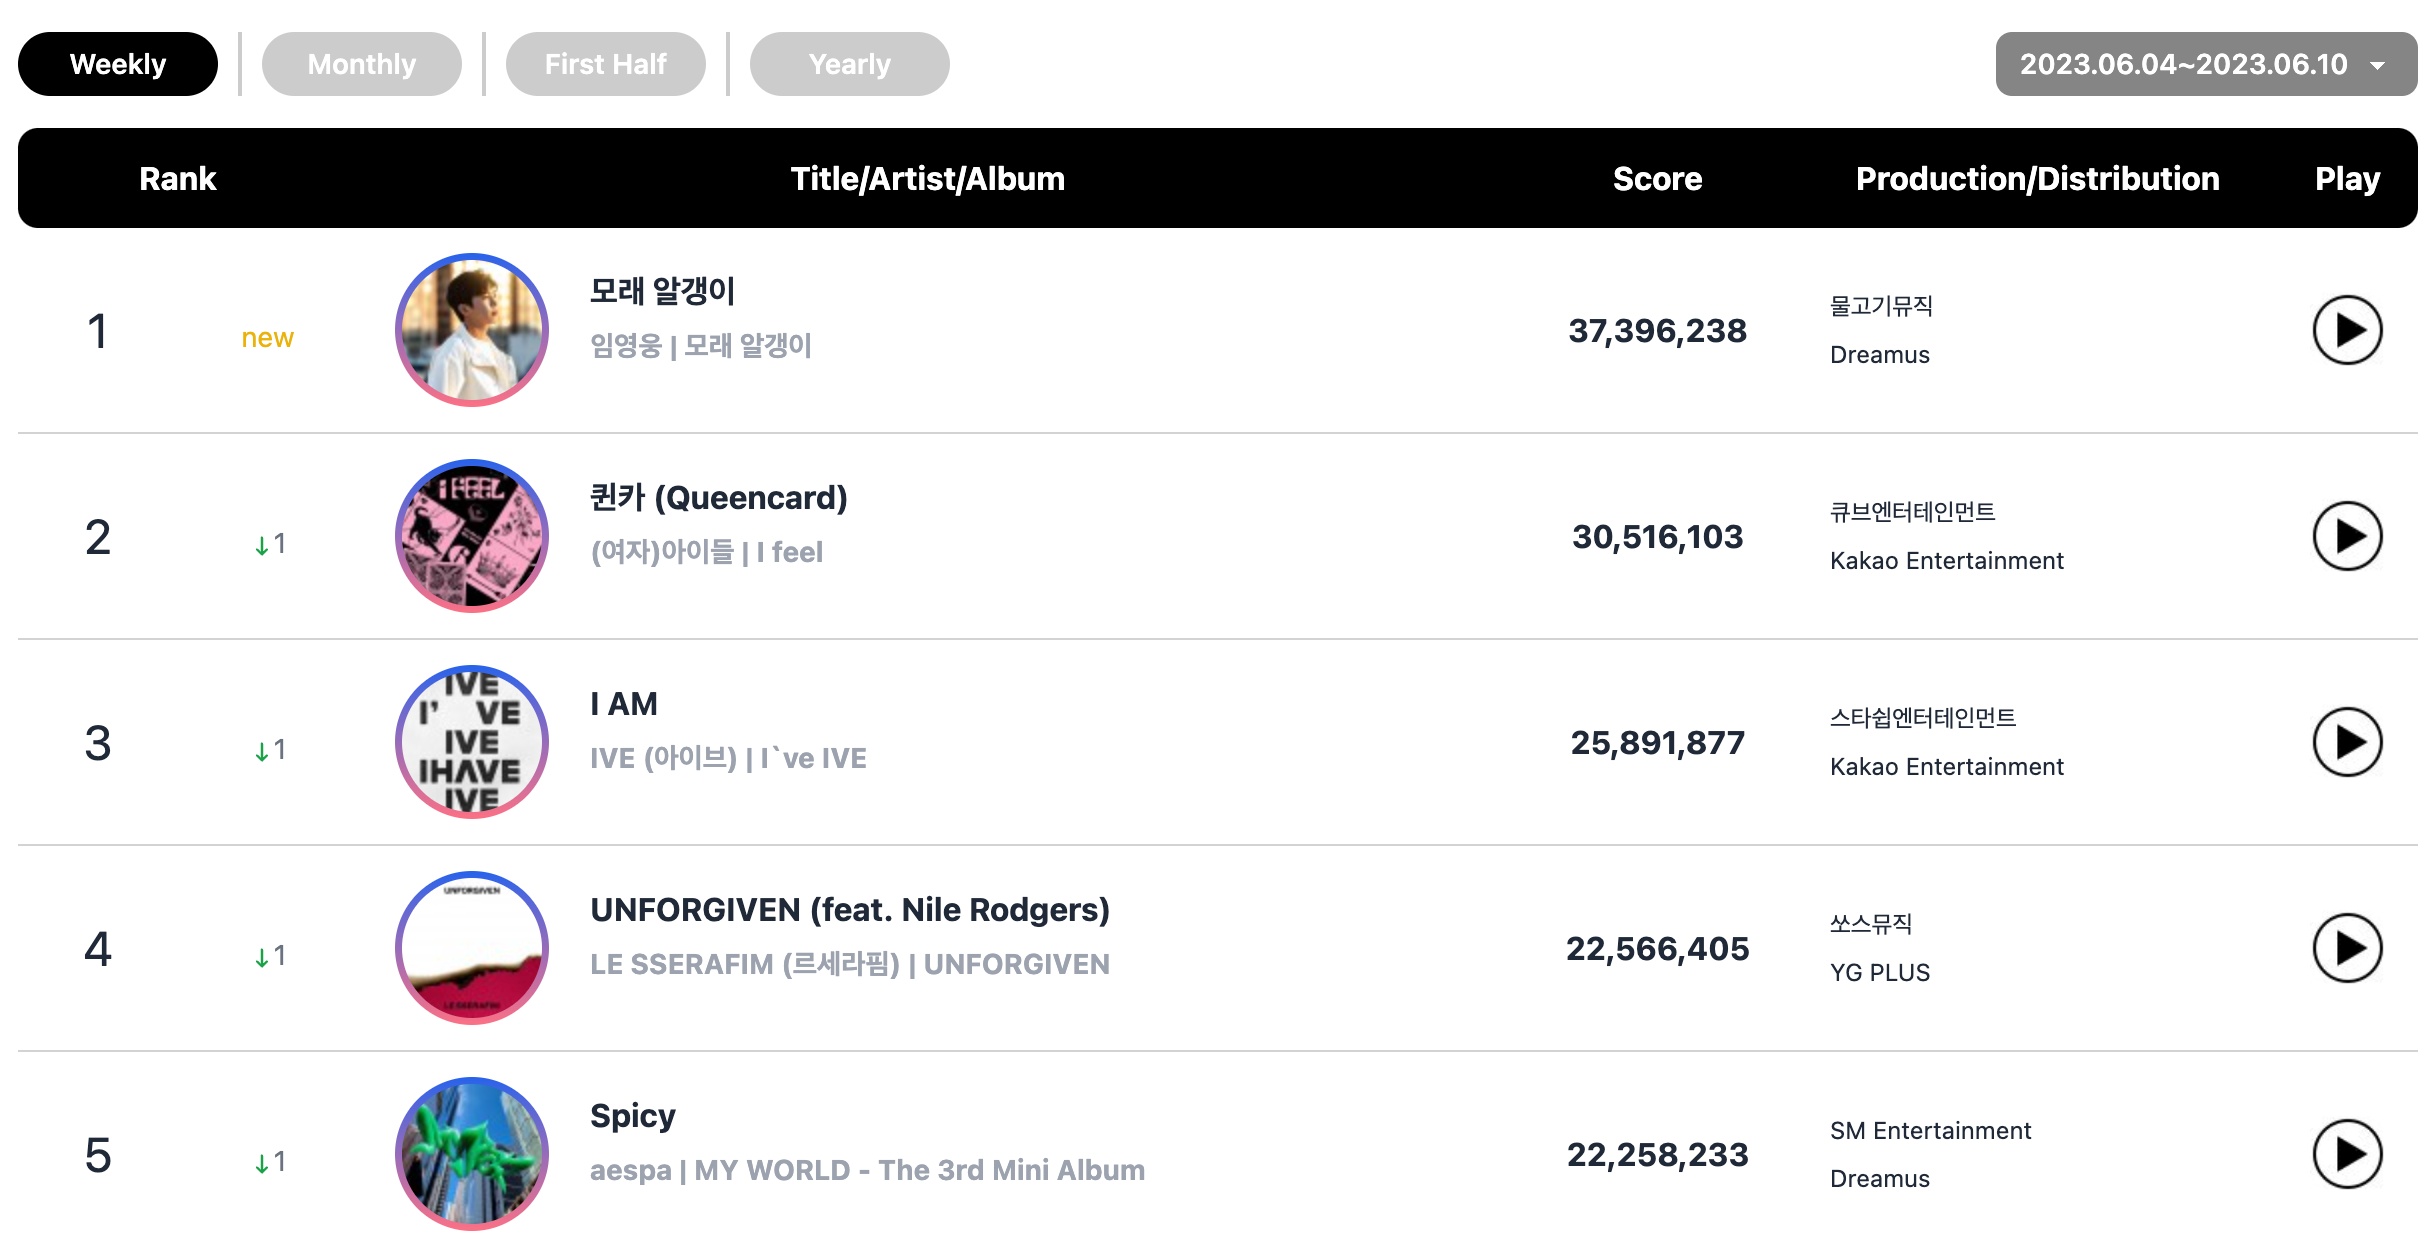Play Spicy by aespa

tap(2347, 1154)
